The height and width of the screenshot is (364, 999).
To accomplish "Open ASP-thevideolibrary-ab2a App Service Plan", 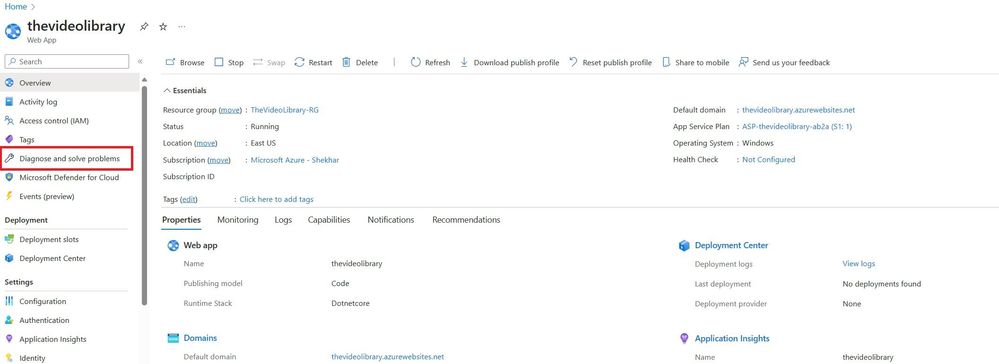I will [797, 127].
